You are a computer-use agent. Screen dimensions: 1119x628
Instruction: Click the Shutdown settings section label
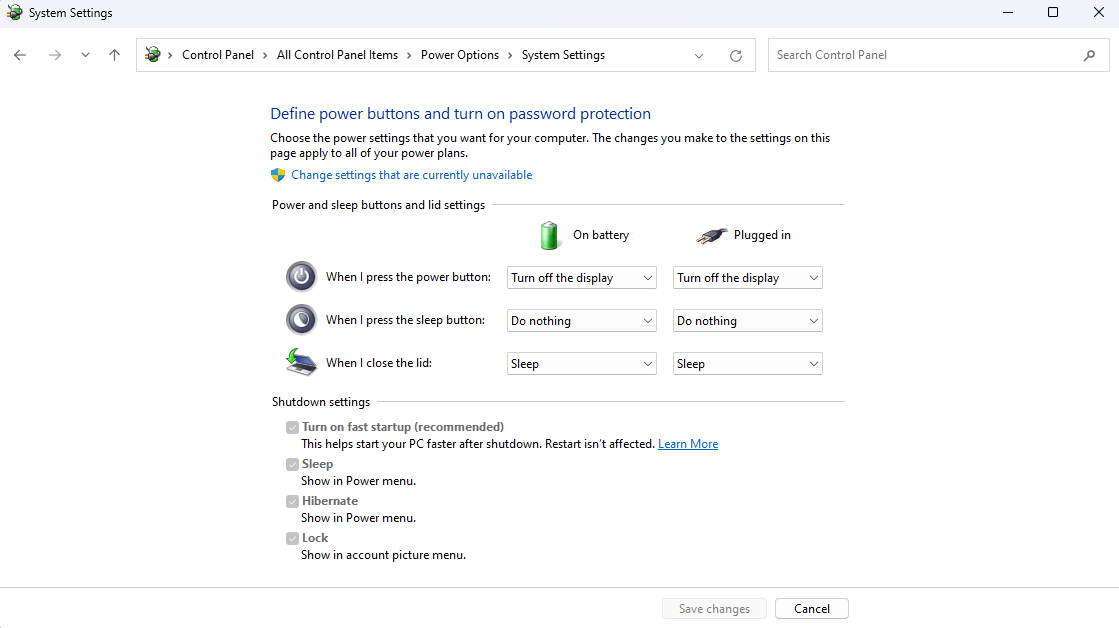321,402
